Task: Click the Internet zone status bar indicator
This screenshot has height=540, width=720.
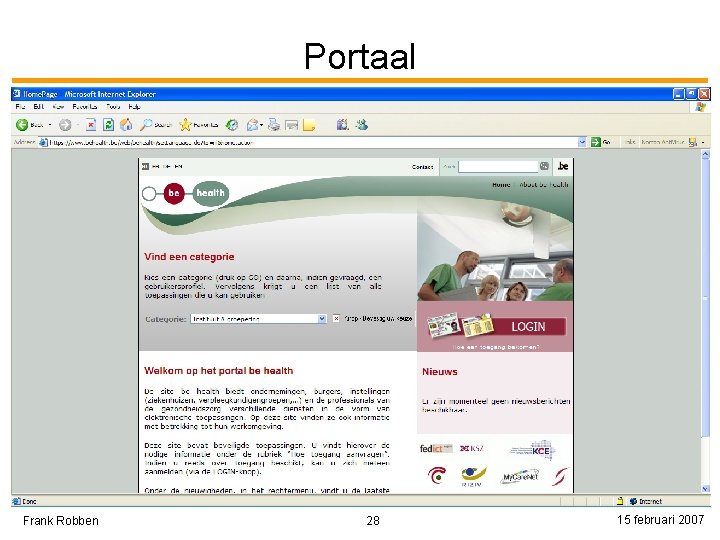Action: click(646, 501)
